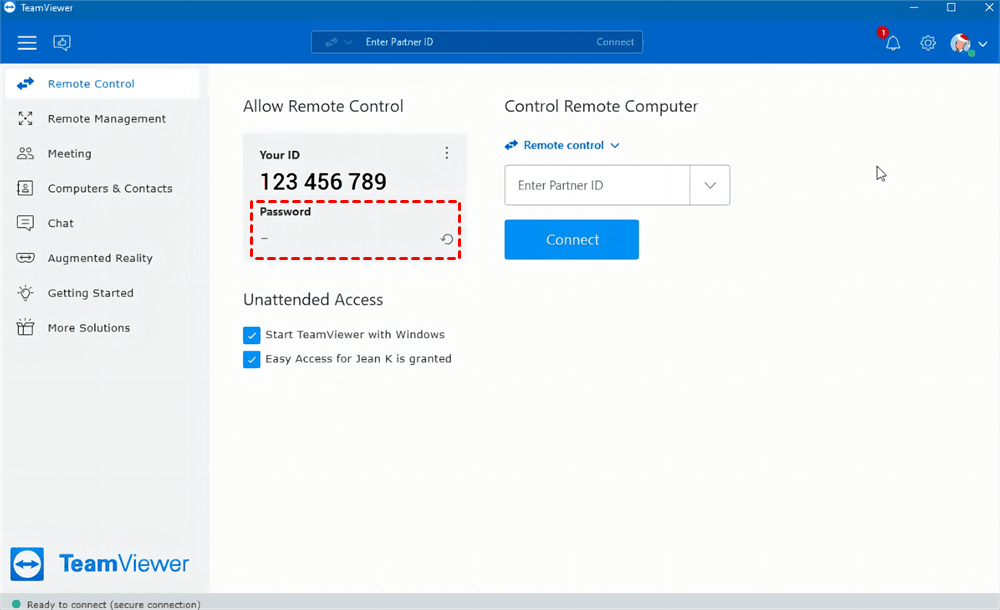Screen dimensions: 1000x610
Task: Expand the connection type dropdown in top bar
Action: click(337, 42)
